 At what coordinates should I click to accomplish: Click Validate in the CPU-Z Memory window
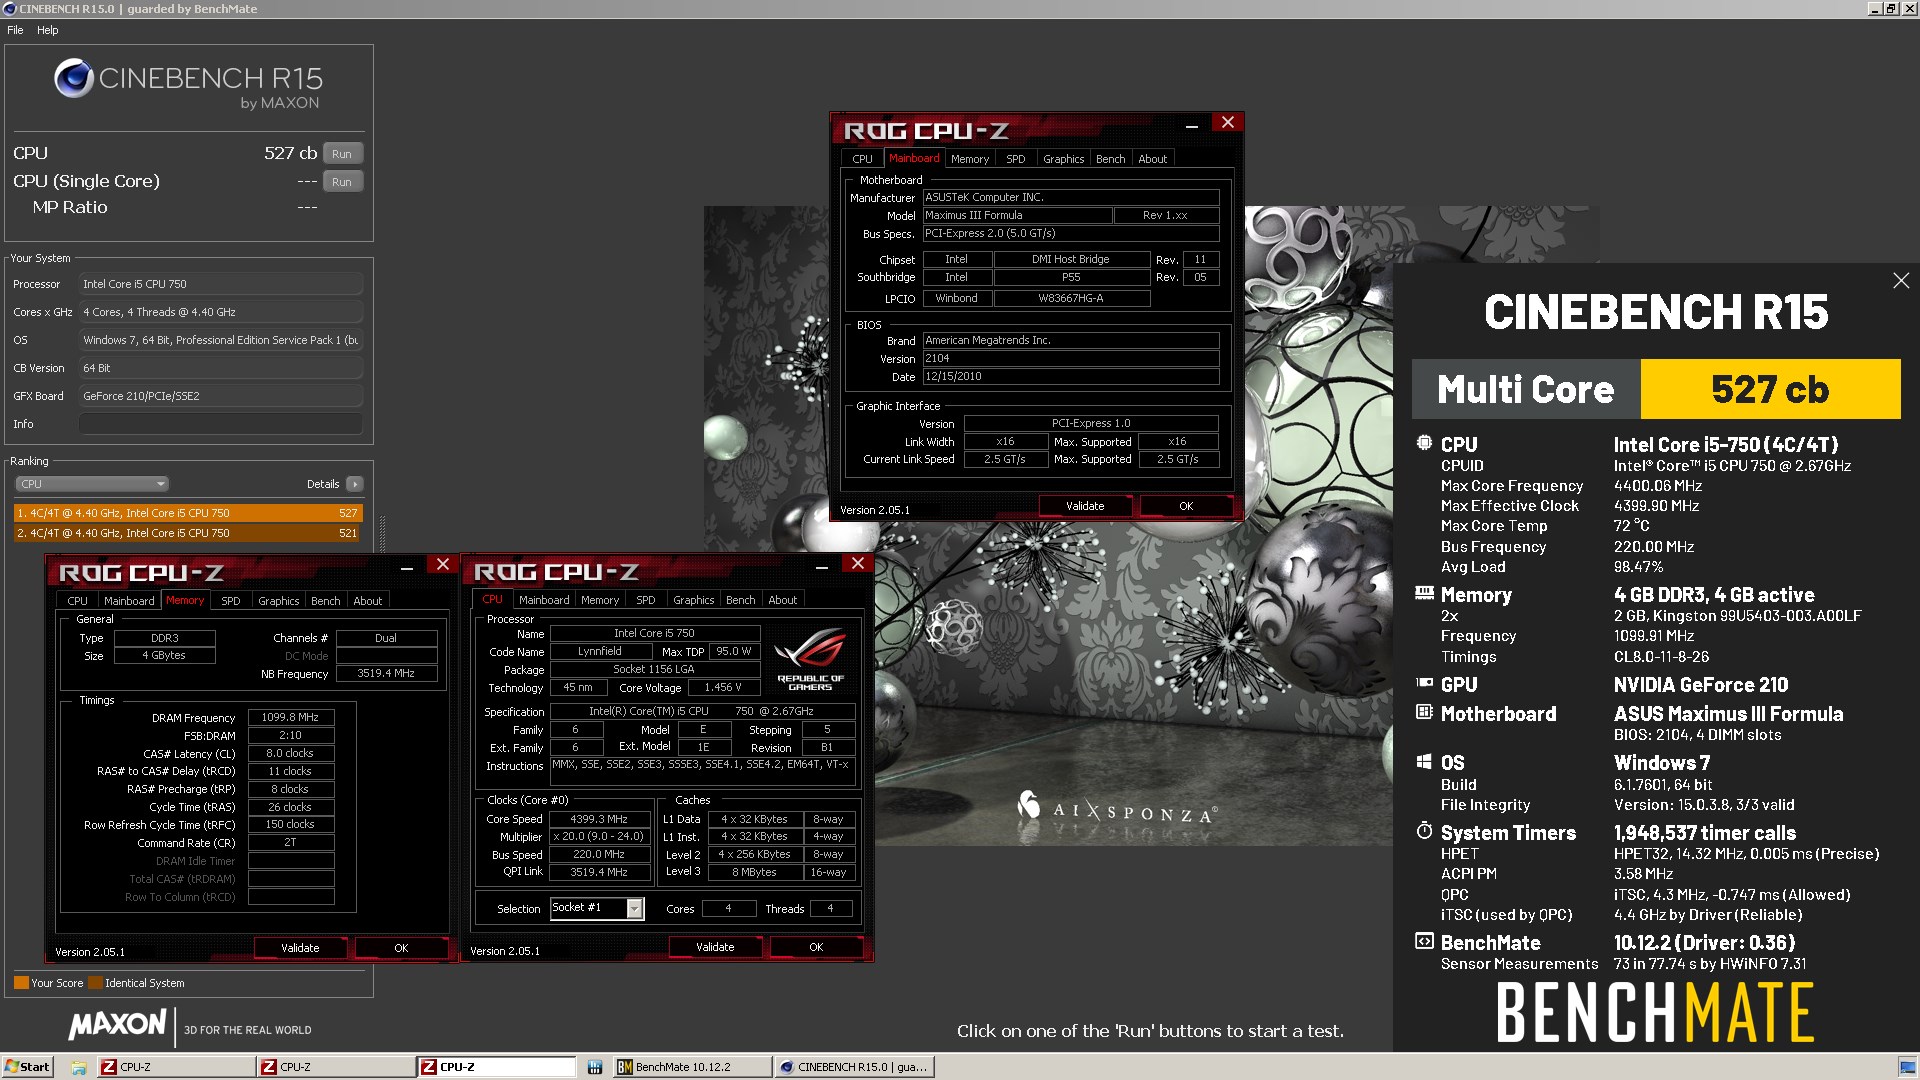pyautogui.click(x=300, y=948)
